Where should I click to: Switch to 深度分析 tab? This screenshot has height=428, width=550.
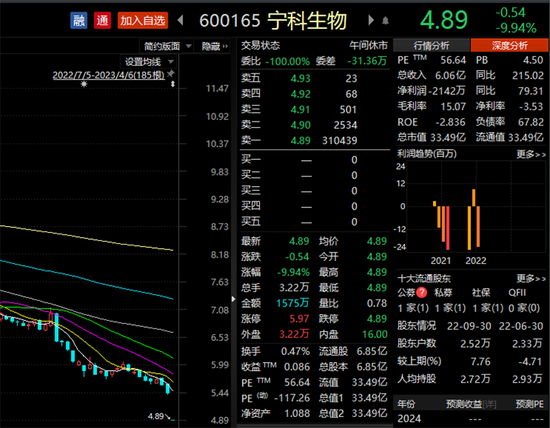point(509,45)
